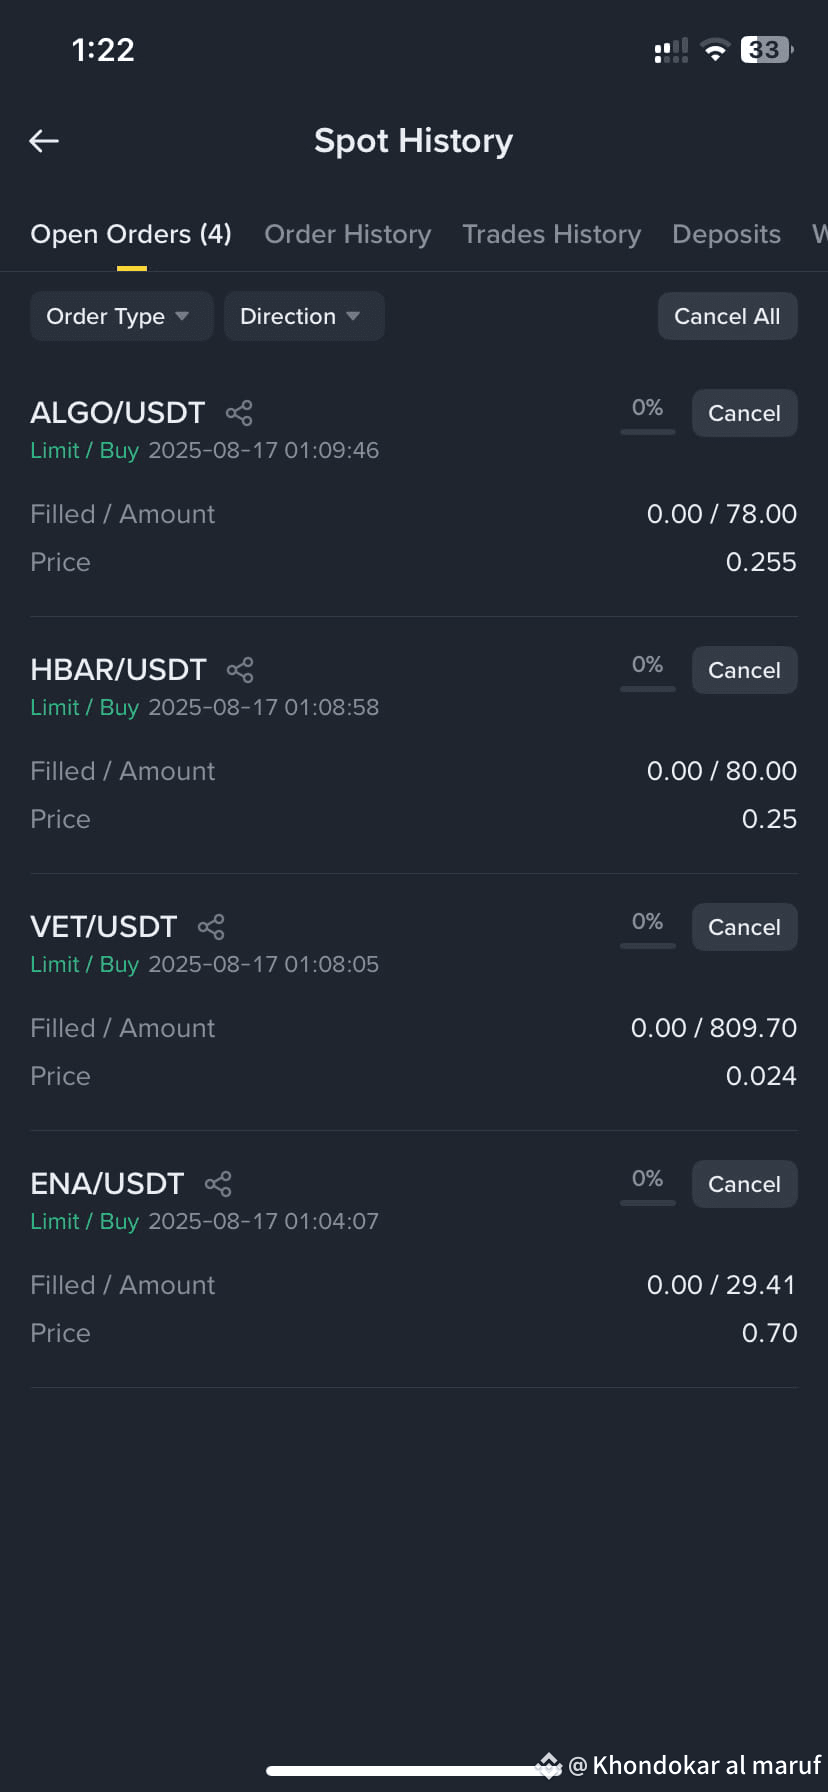Tap the Binance watermark logo
Screen dimensions: 828x1792
coord(548,1765)
